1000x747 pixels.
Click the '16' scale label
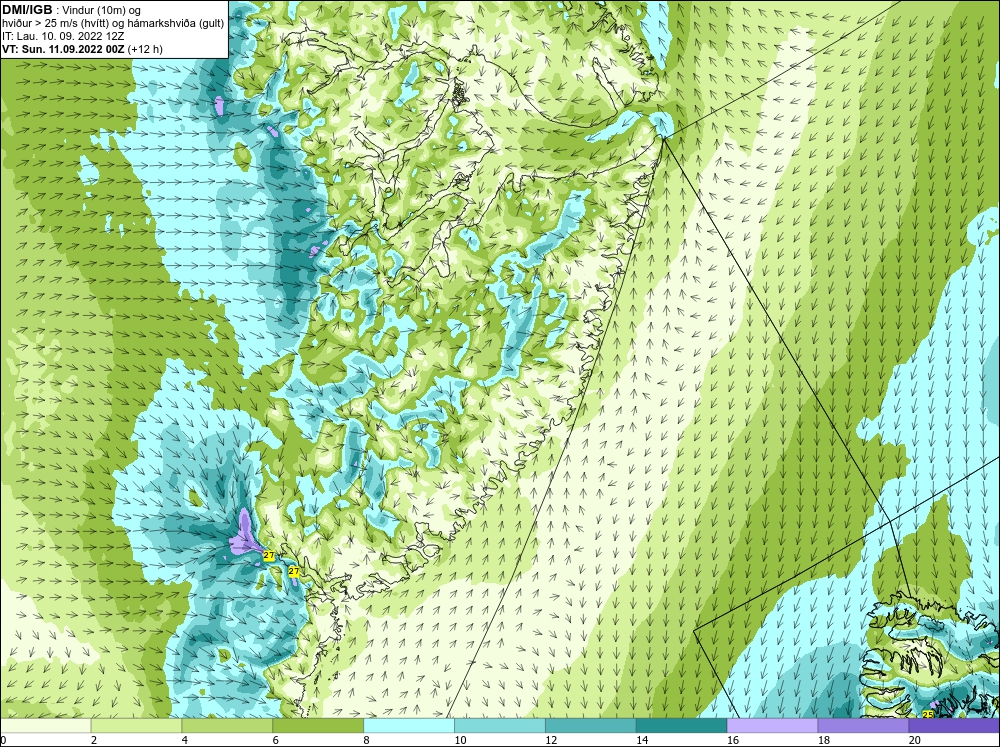coord(733,740)
